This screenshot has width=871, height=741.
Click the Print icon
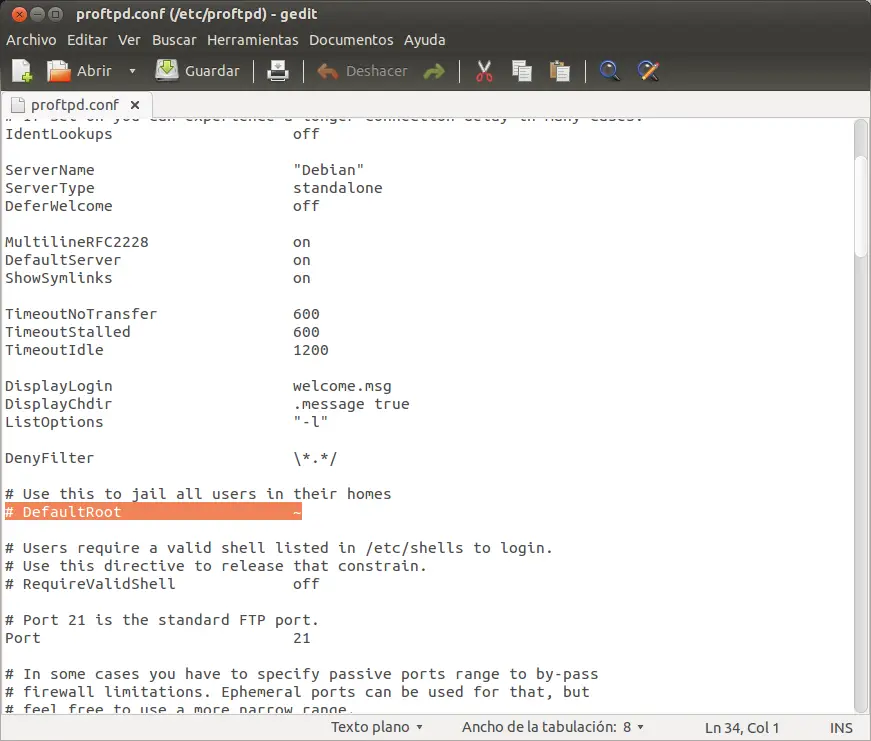(x=278, y=71)
